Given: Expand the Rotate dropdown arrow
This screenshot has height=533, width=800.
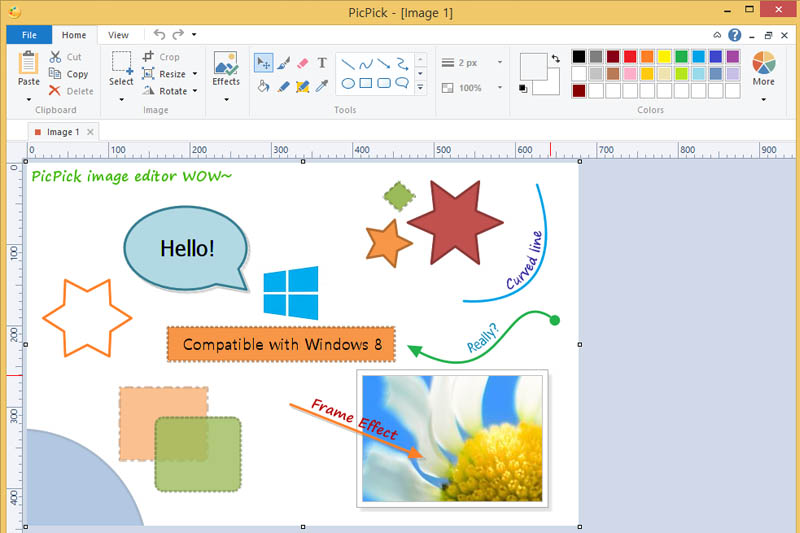Looking at the screenshot, I should pyautogui.click(x=195, y=91).
